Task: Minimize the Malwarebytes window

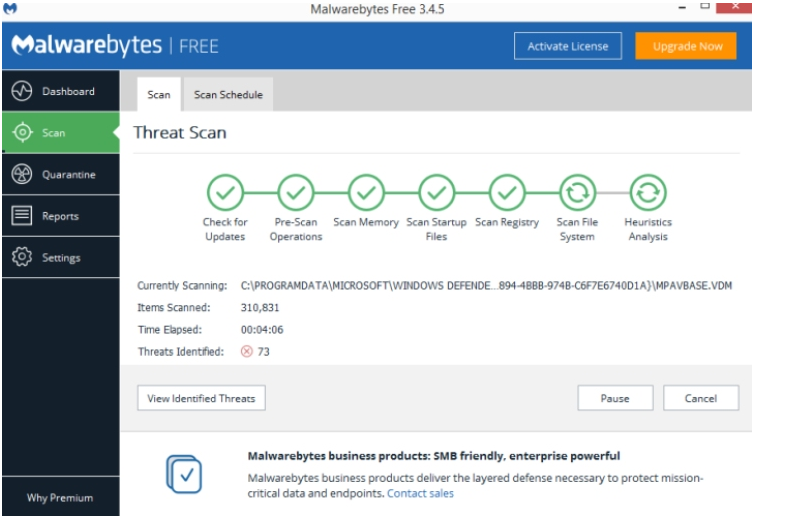Action: (x=682, y=8)
